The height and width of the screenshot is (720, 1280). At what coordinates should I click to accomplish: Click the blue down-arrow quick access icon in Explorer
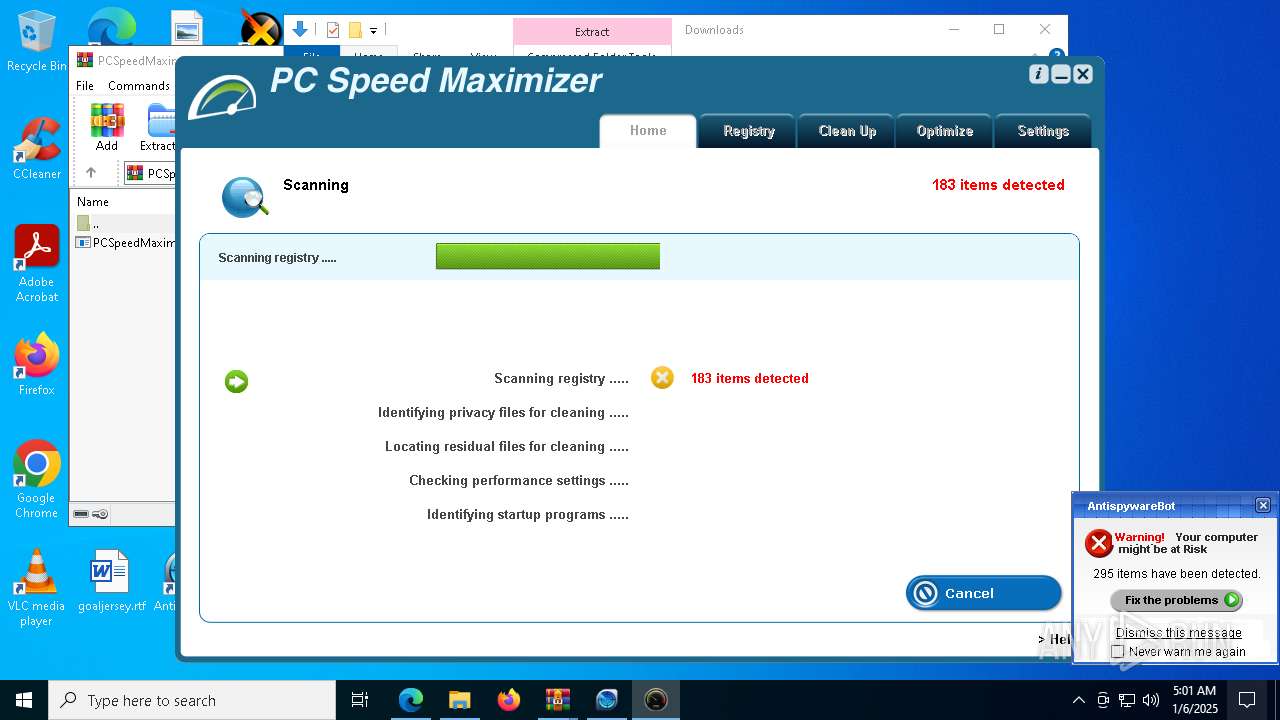299,30
